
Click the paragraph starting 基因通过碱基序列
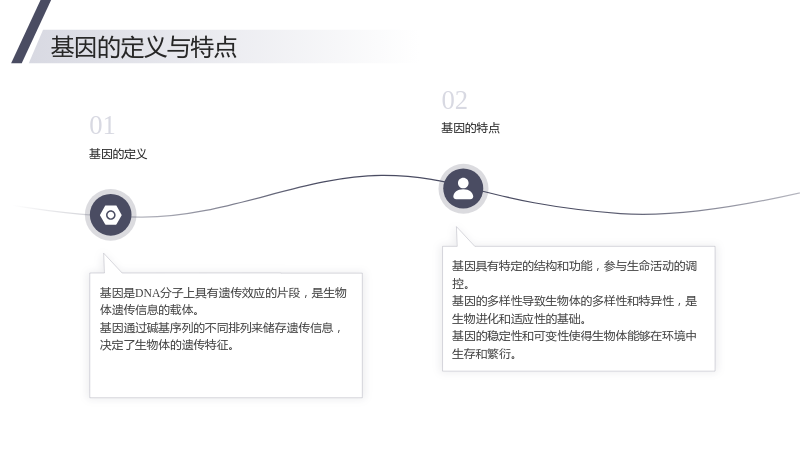(x=220, y=336)
